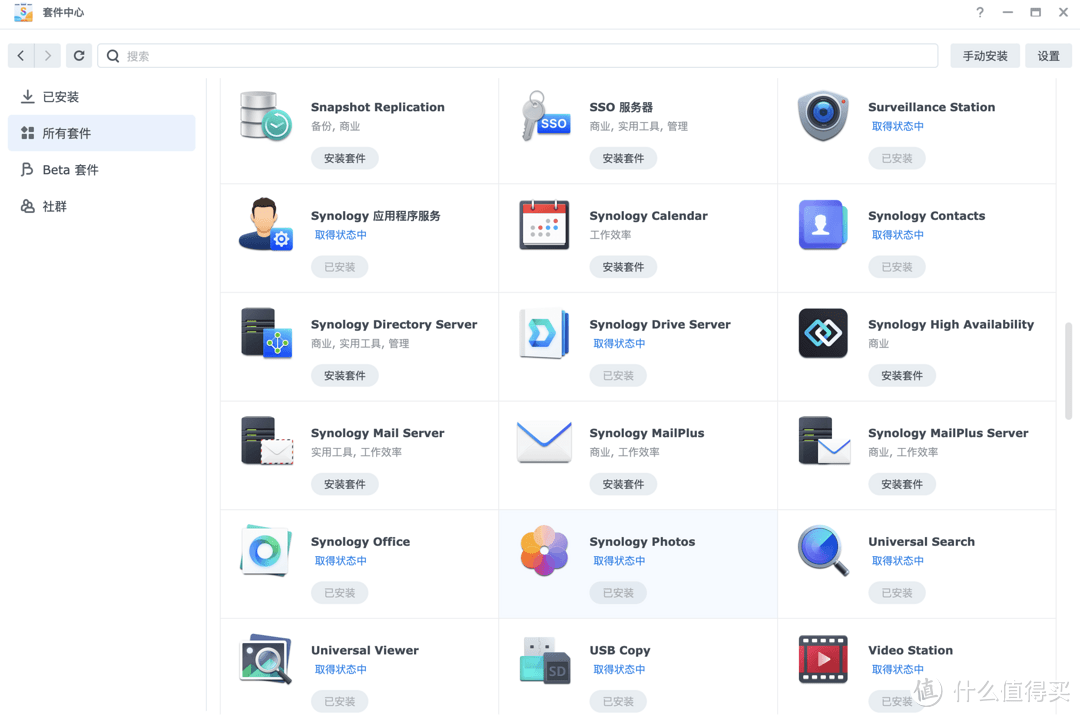Click the 已安装 button under Synology Drive Server
This screenshot has height=717, width=1080.
[618, 376]
